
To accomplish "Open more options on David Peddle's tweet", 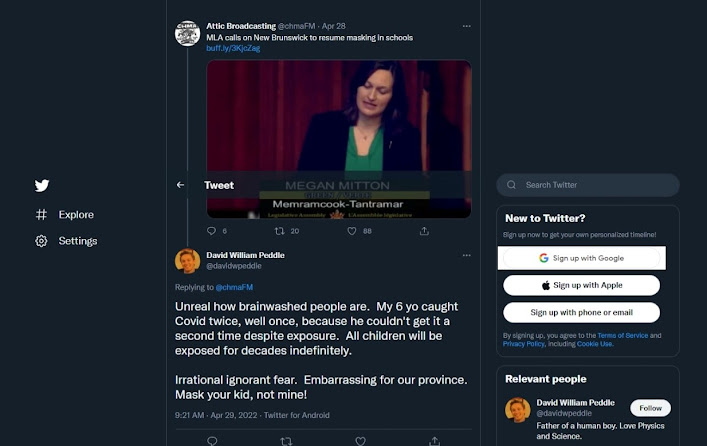I will pyautogui.click(x=466, y=255).
